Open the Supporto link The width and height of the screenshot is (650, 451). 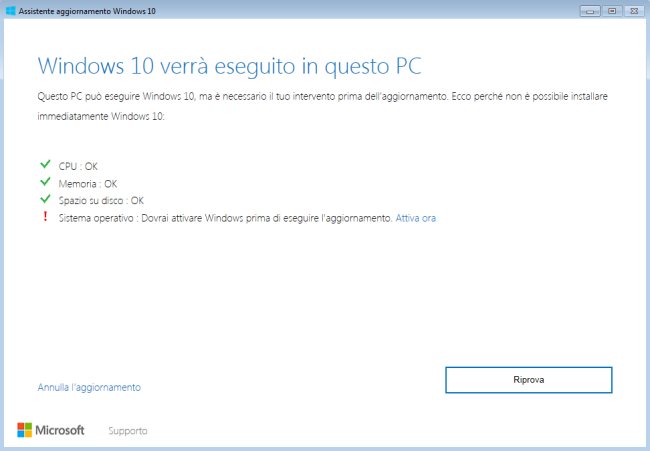pos(128,431)
